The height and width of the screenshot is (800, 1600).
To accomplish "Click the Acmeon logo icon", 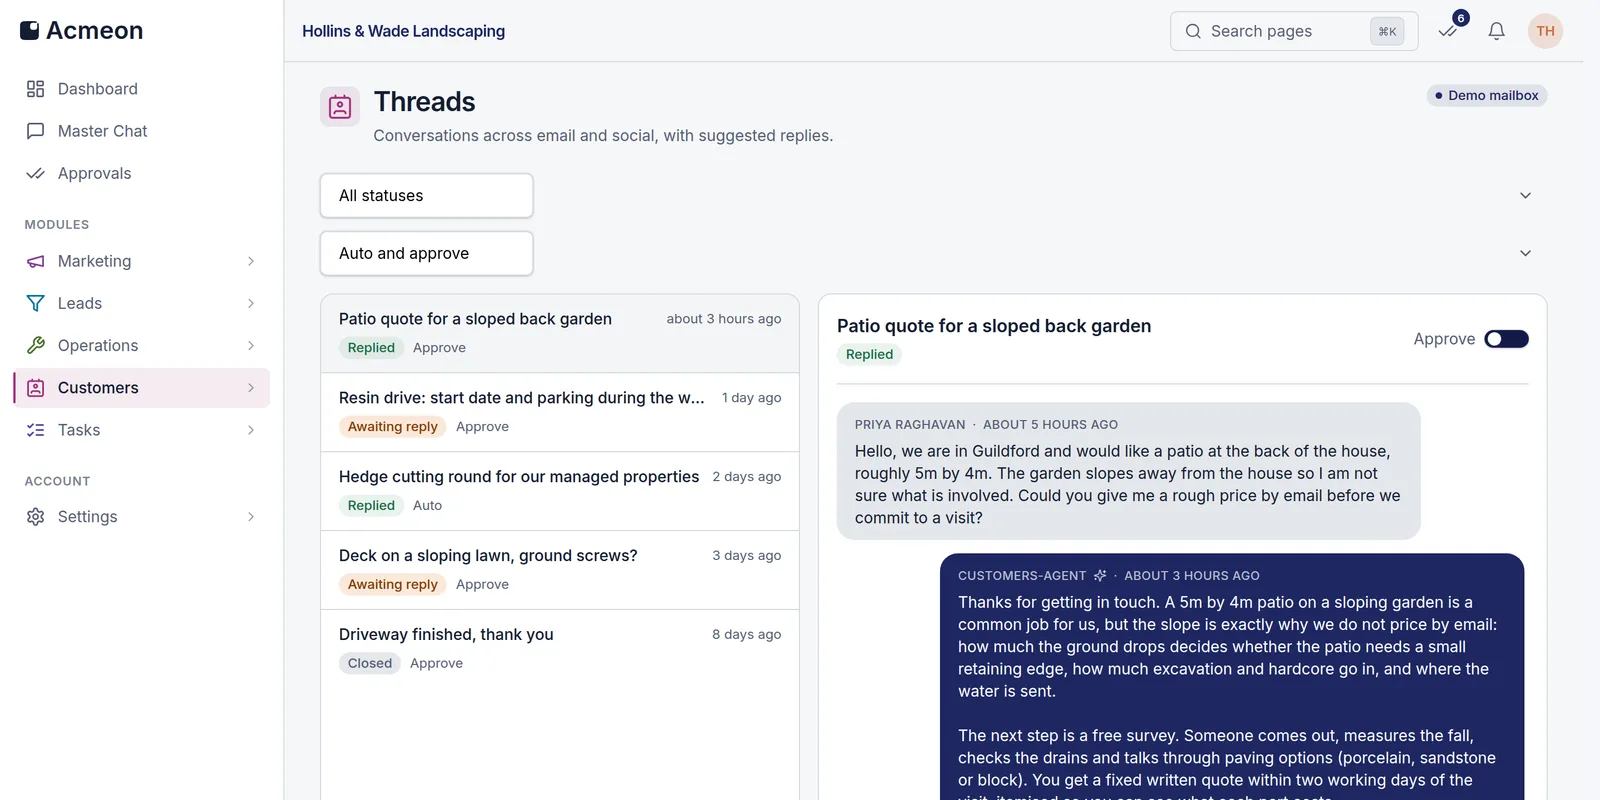I will [x=30, y=31].
